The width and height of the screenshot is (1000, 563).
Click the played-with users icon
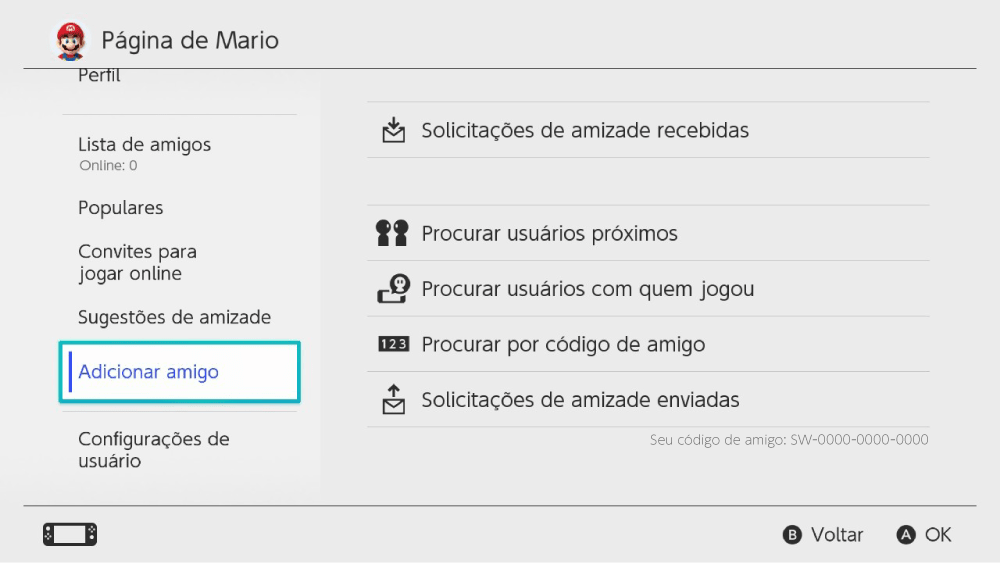pyautogui.click(x=393, y=289)
